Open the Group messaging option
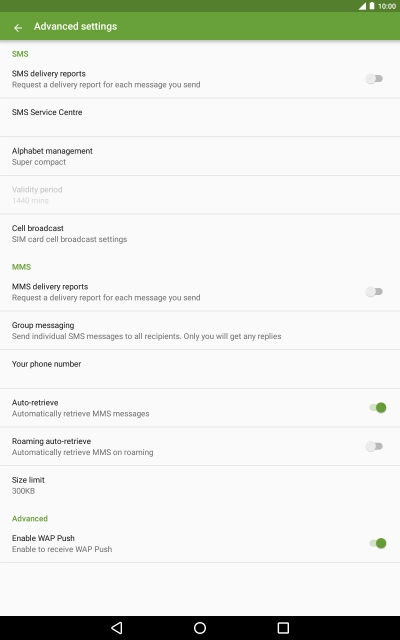 click(x=200, y=330)
